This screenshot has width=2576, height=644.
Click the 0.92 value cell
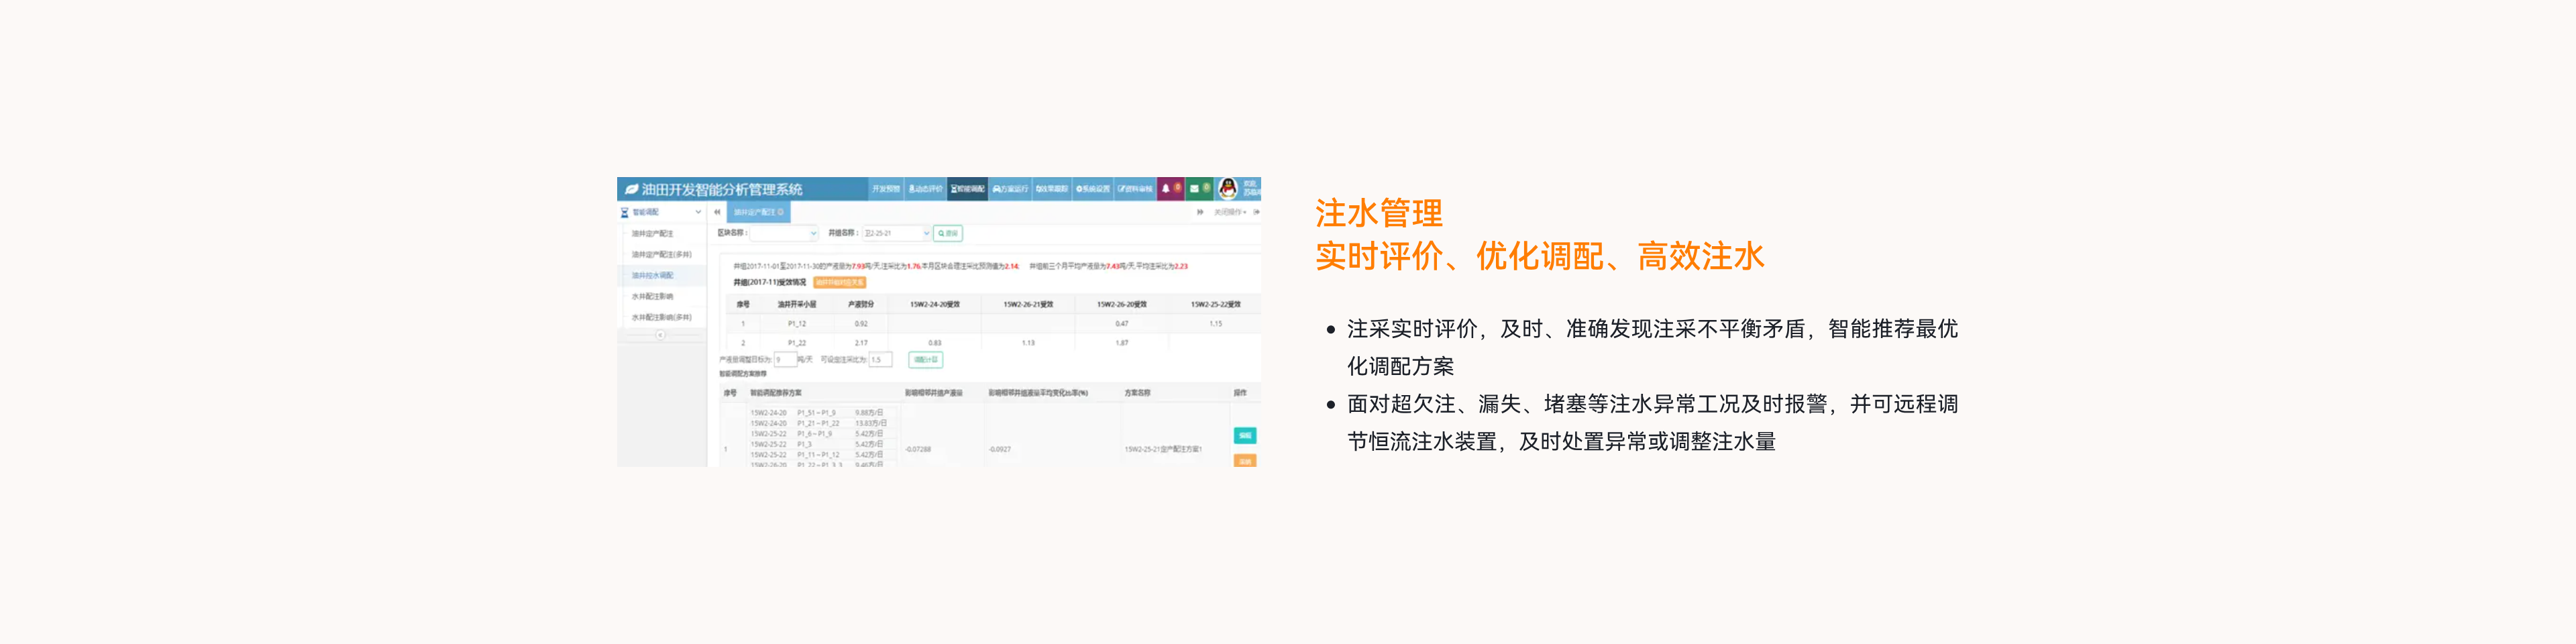coord(861,324)
